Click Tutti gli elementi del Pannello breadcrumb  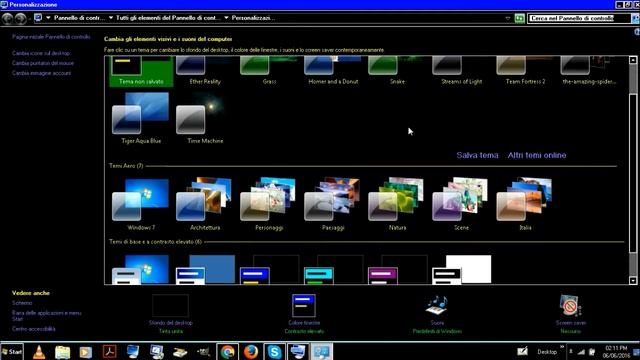pyautogui.click(x=168, y=18)
